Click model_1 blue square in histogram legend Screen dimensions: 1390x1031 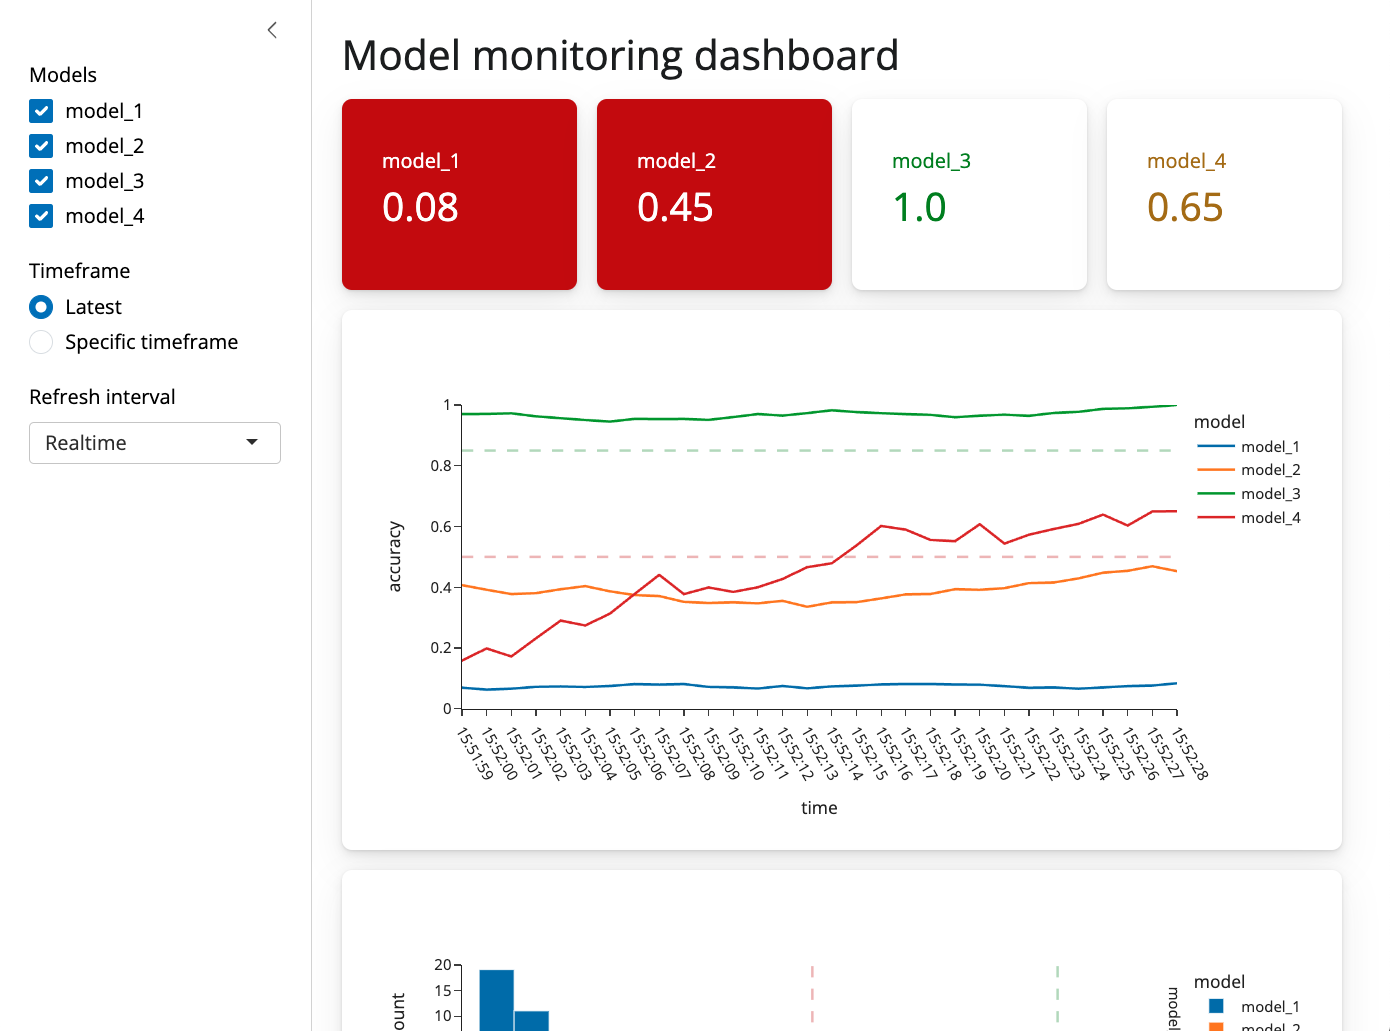[1216, 1006]
